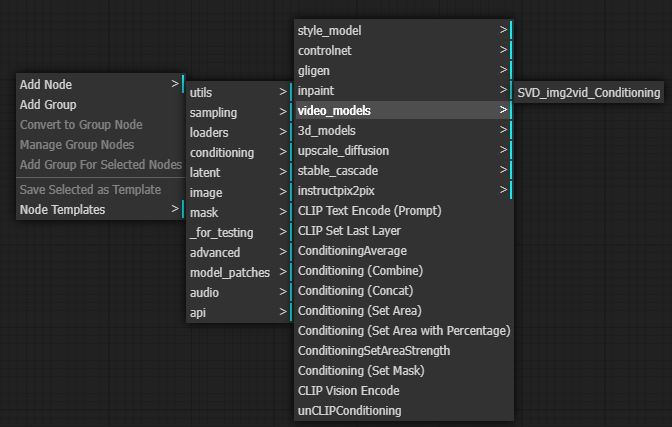Add Conditioning (Set Area) node

tap(404, 310)
